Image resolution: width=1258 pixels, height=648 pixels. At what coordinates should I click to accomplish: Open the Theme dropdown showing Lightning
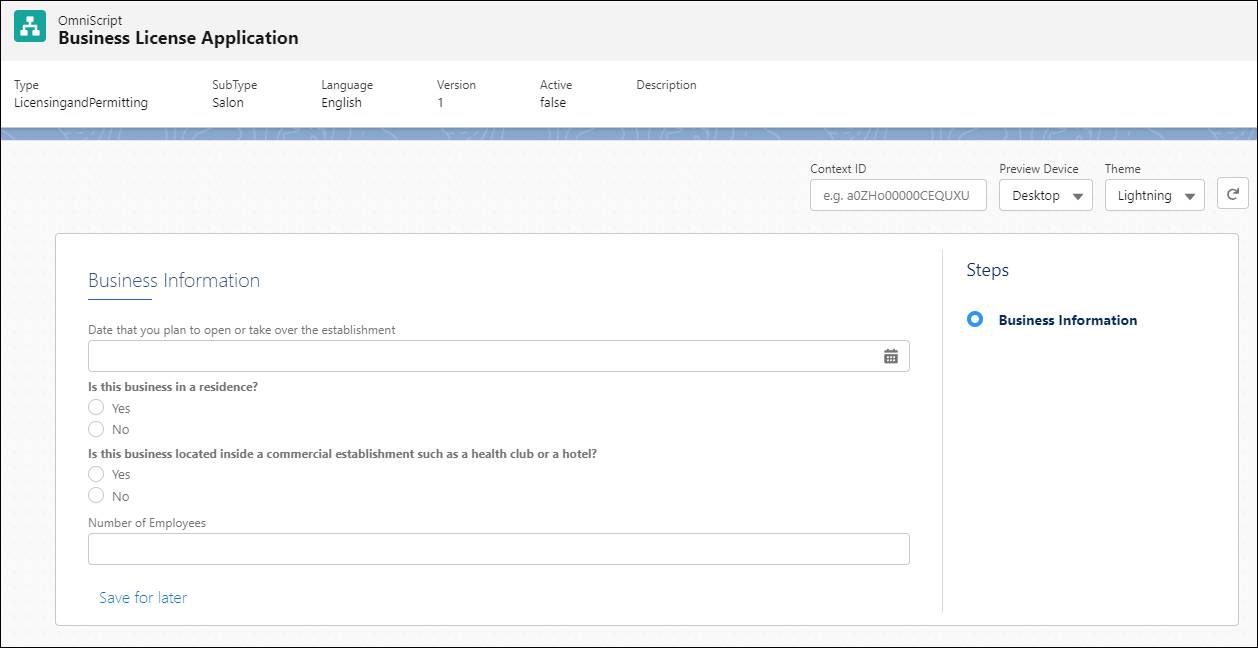point(1154,195)
